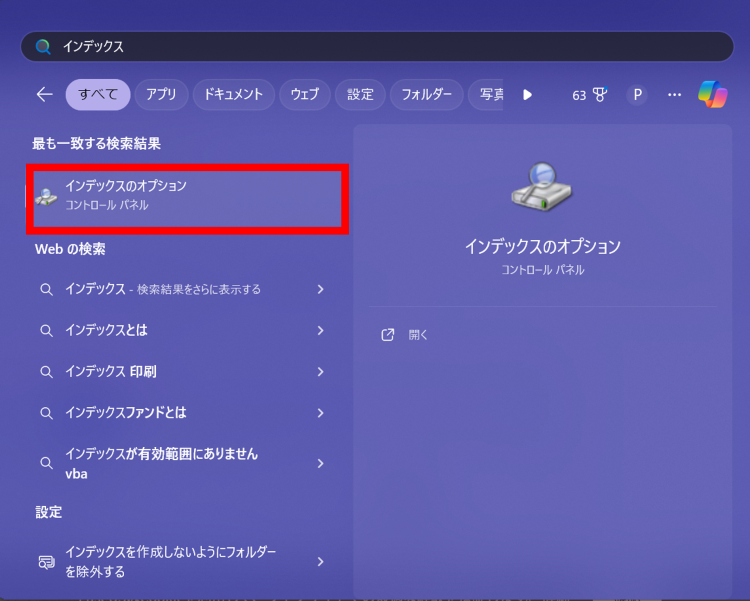
Task: Expand chevron for インデックスファンドとは row
Action: point(320,412)
